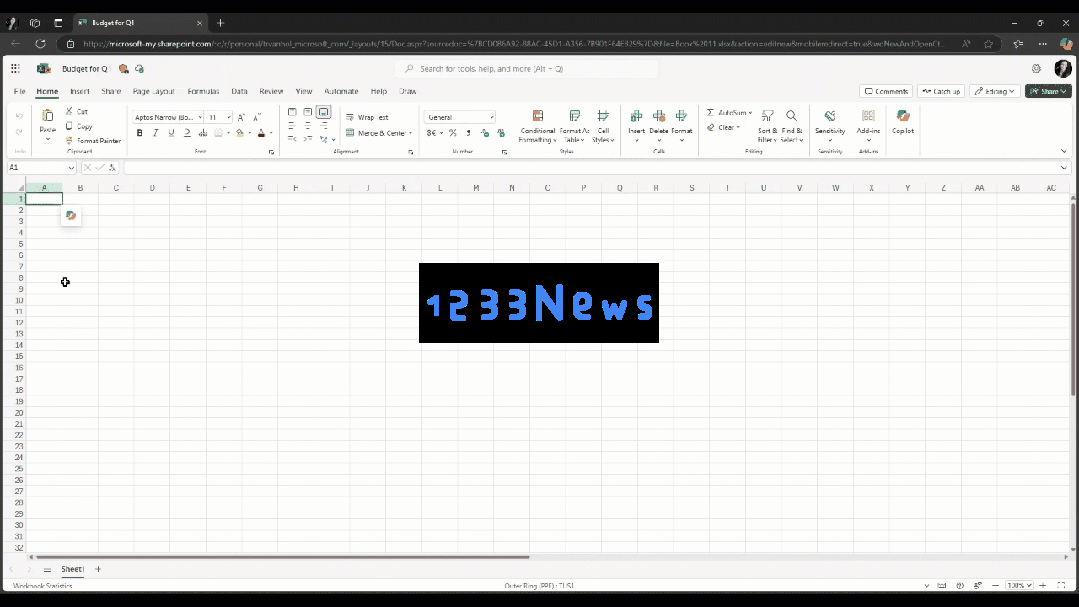Open the font color picker swatch
Screen dimensions: 1079x607
pos(261,133)
